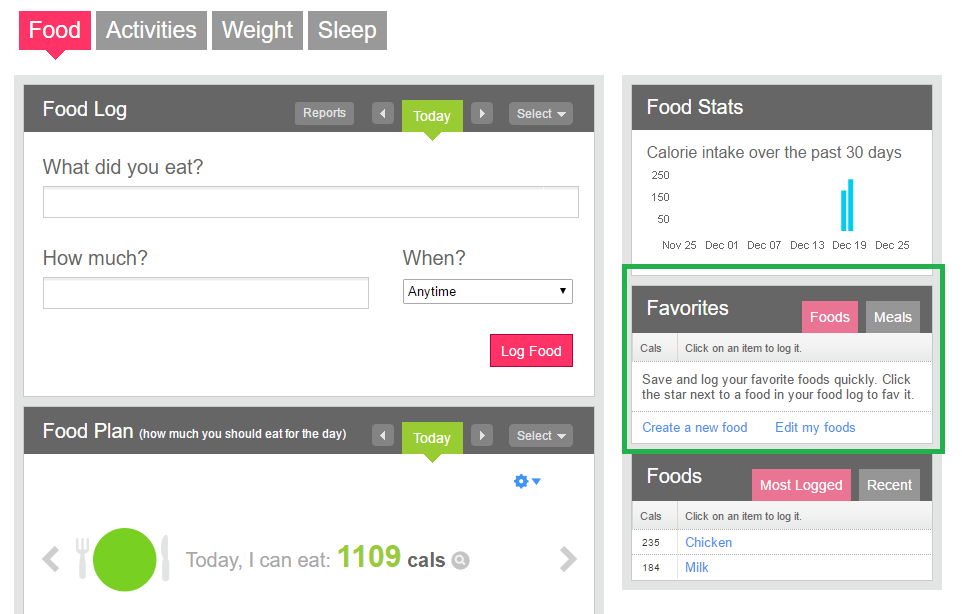Click the Create a new food link
This screenshot has width=962, height=614.
(x=695, y=427)
